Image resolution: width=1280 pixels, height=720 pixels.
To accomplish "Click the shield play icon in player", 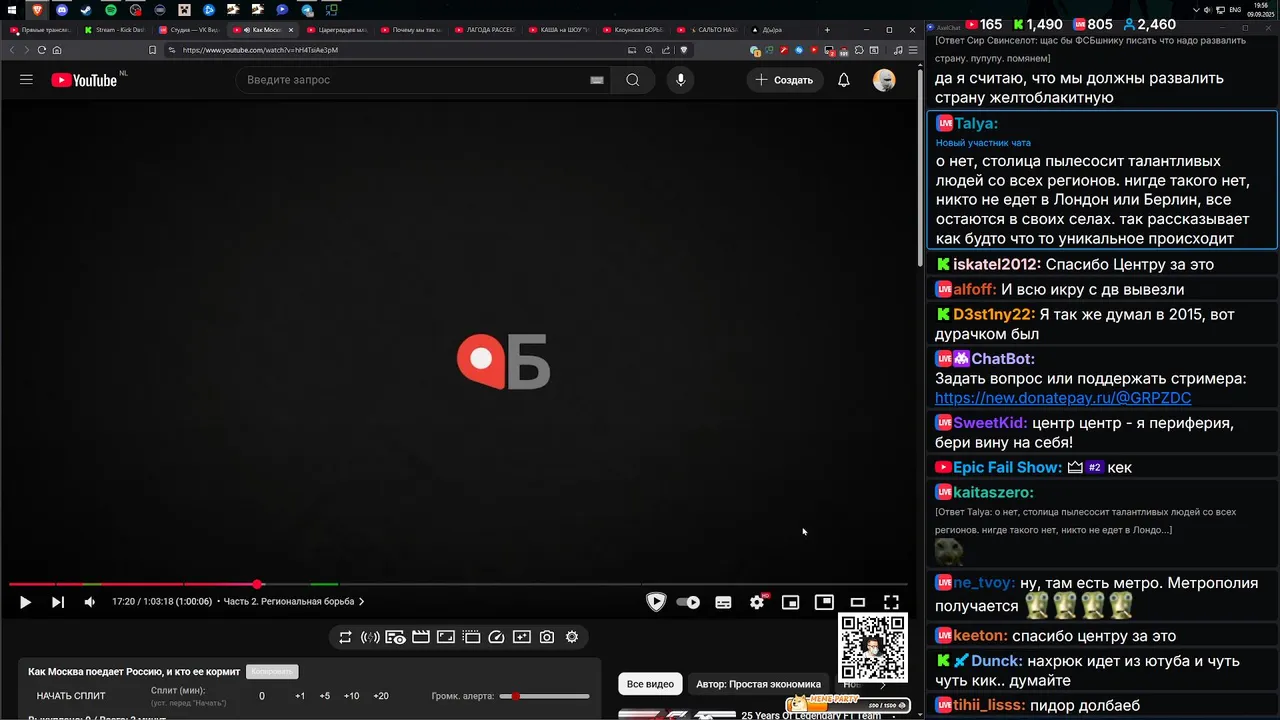I will point(656,602).
